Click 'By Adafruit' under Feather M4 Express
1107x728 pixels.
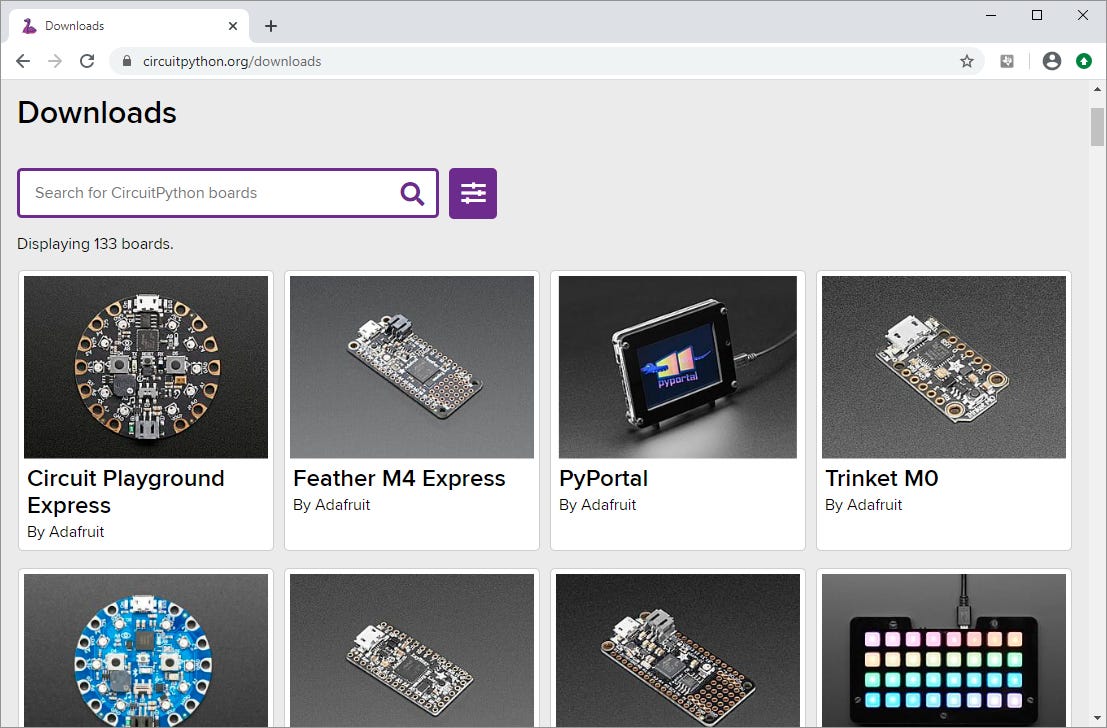(332, 505)
